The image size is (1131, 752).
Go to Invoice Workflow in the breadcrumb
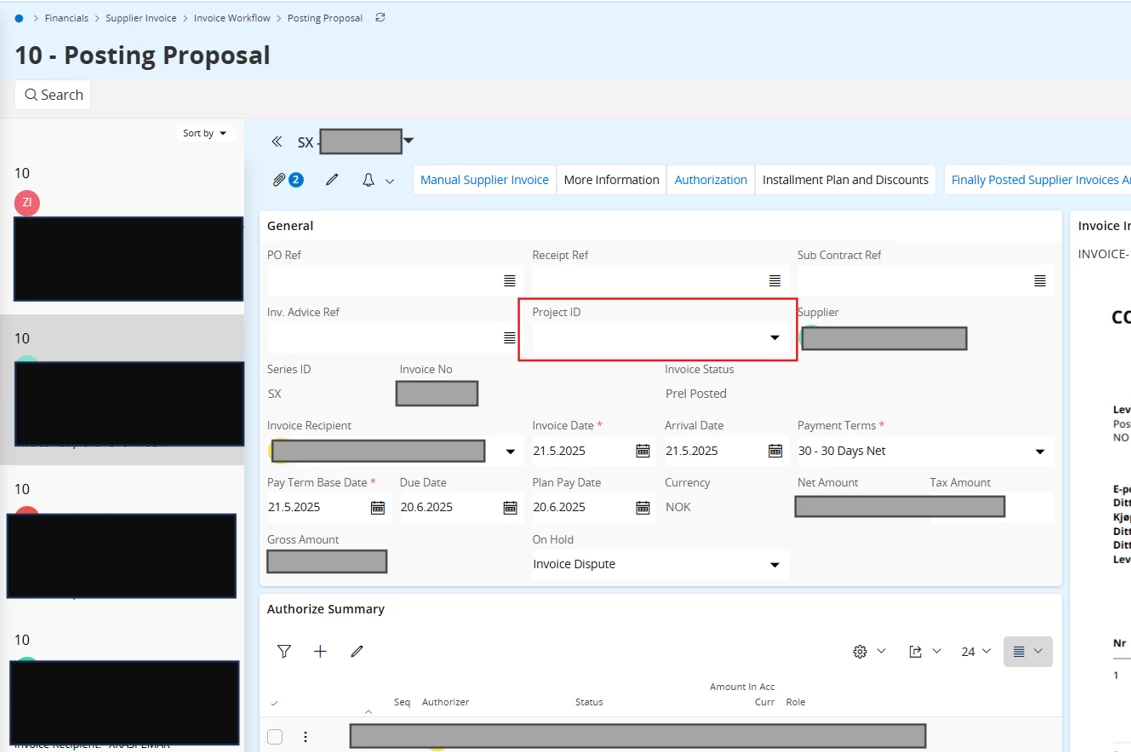point(232,18)
